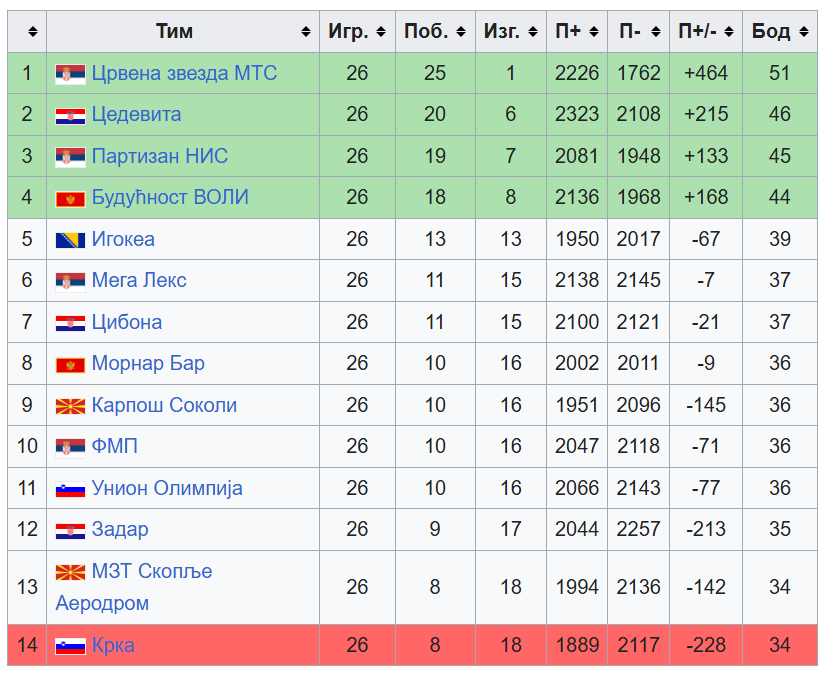Viewport: 833px width, 687px height.
Task: Sort by П- points conceded arrows
Action: (656, 32)
